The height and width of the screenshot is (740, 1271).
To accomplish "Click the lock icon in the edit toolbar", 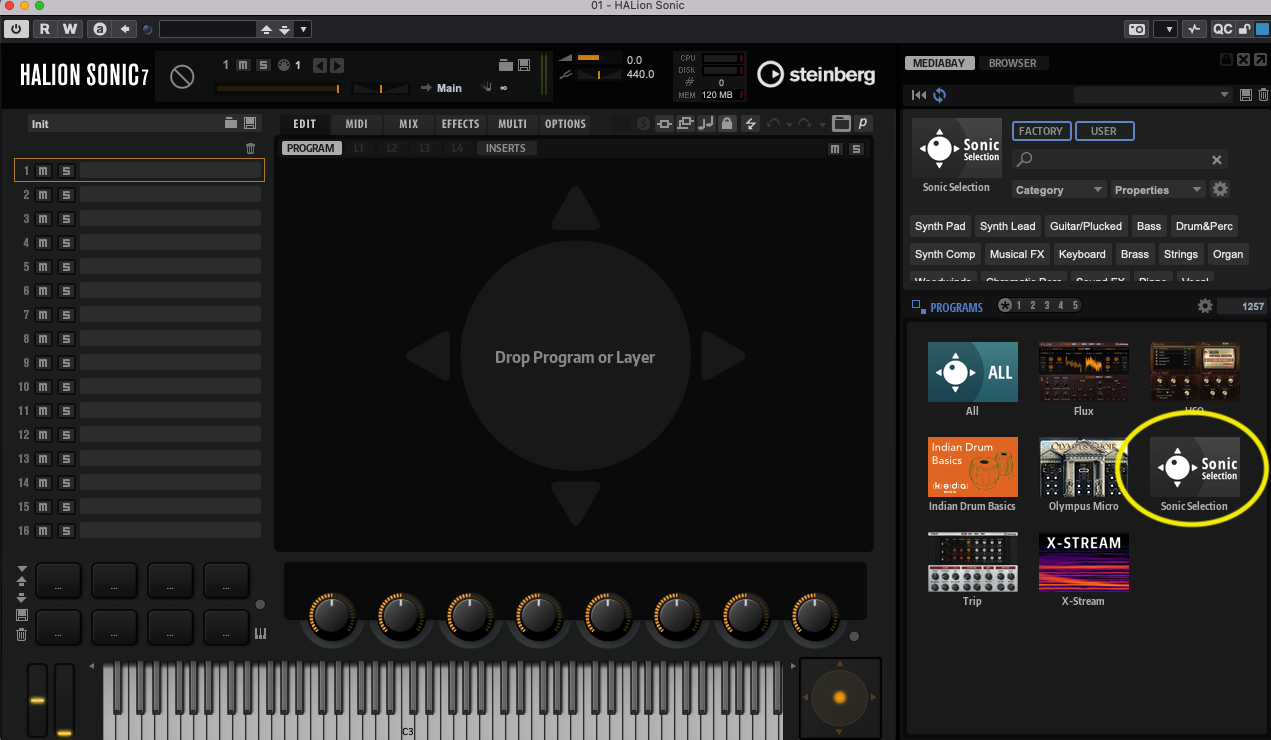I will coord(727,124).
